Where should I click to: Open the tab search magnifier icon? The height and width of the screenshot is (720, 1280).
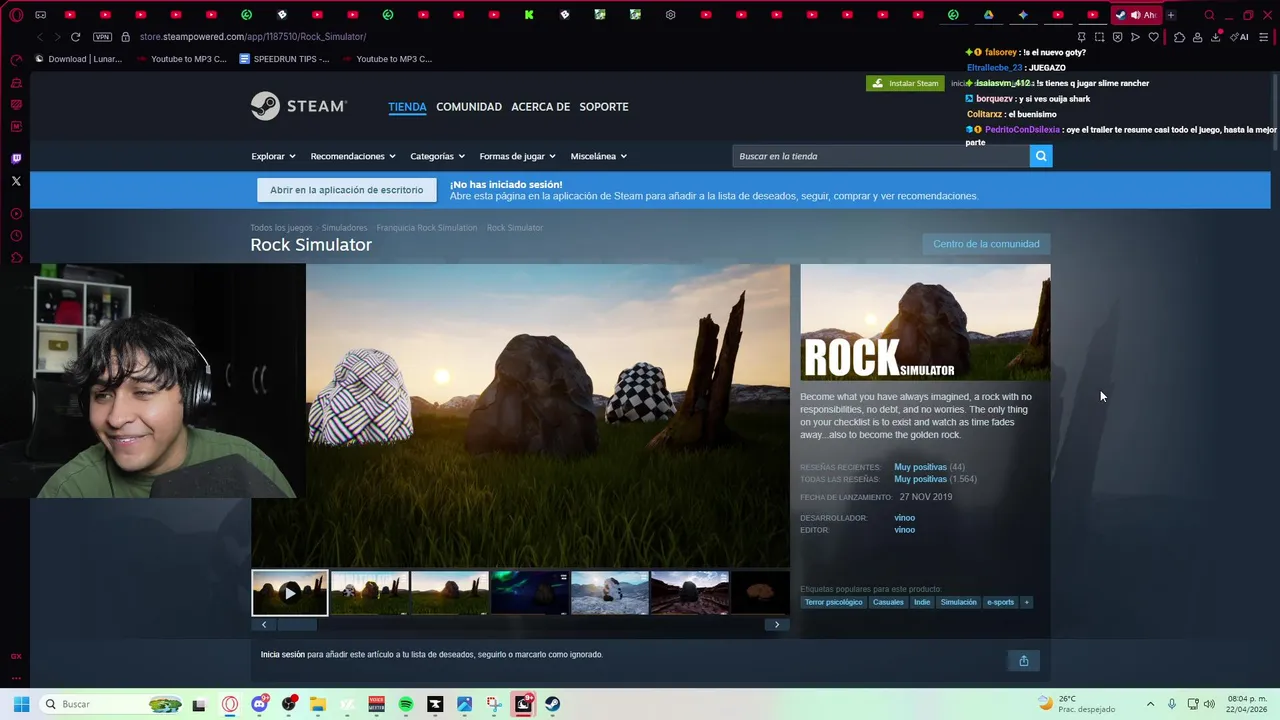[x=1209, y=15]
